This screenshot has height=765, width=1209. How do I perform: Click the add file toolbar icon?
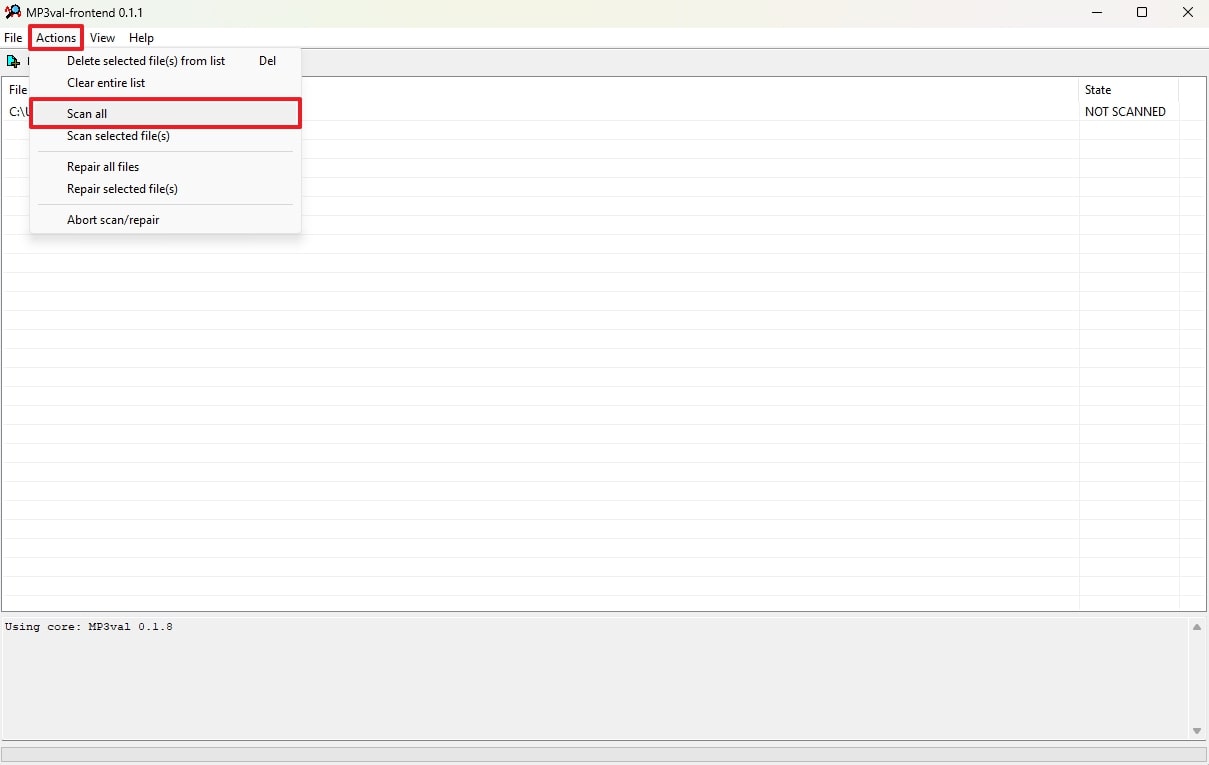[x=13, y=62]
